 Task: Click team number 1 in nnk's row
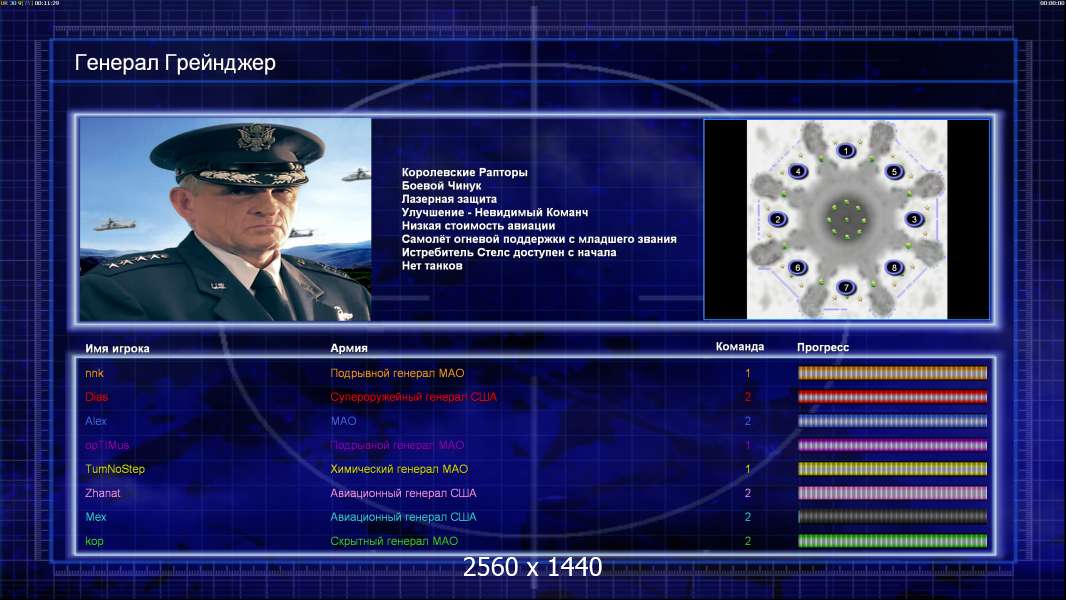[748, 373]
